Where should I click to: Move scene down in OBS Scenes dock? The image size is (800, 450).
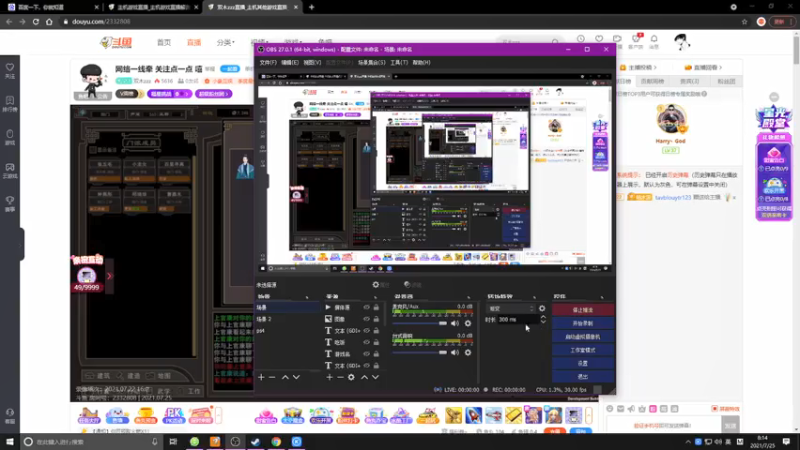[296, 377]
